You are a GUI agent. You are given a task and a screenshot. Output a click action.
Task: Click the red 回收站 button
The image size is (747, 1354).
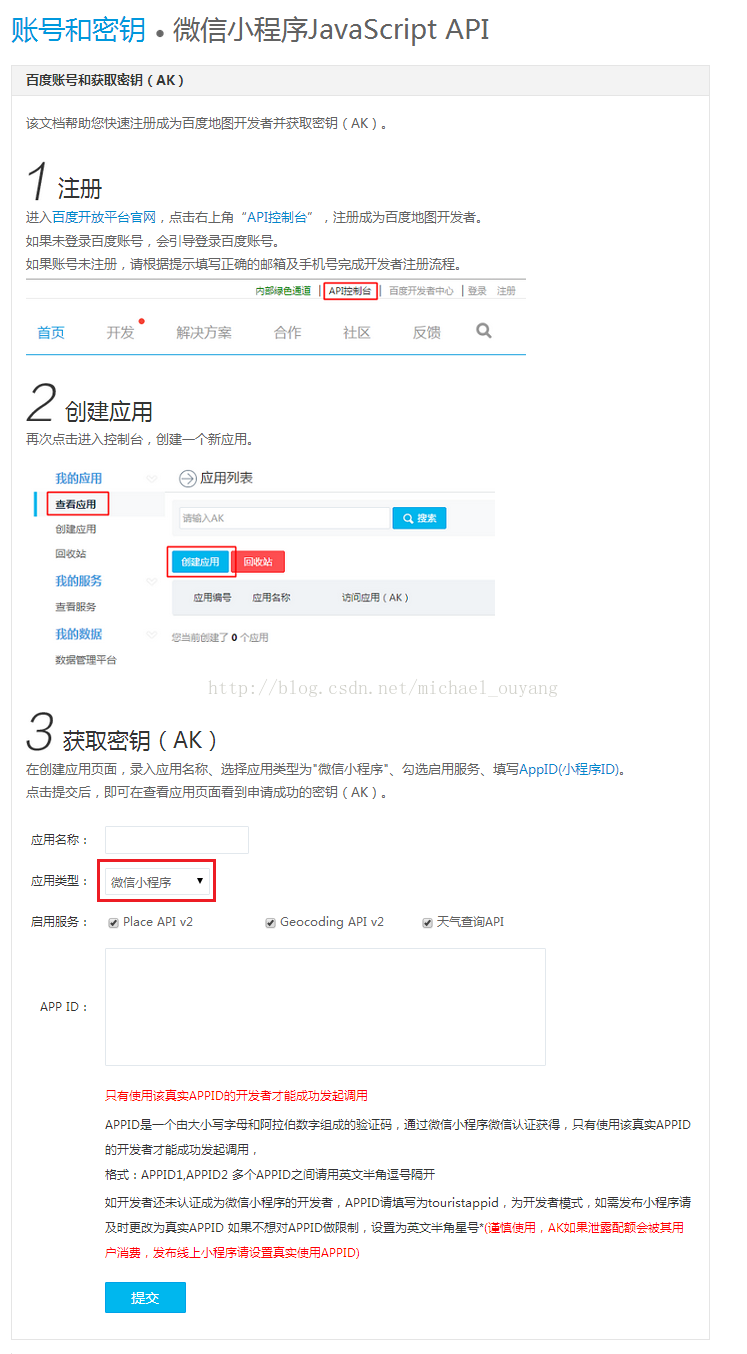coord(258,562)
